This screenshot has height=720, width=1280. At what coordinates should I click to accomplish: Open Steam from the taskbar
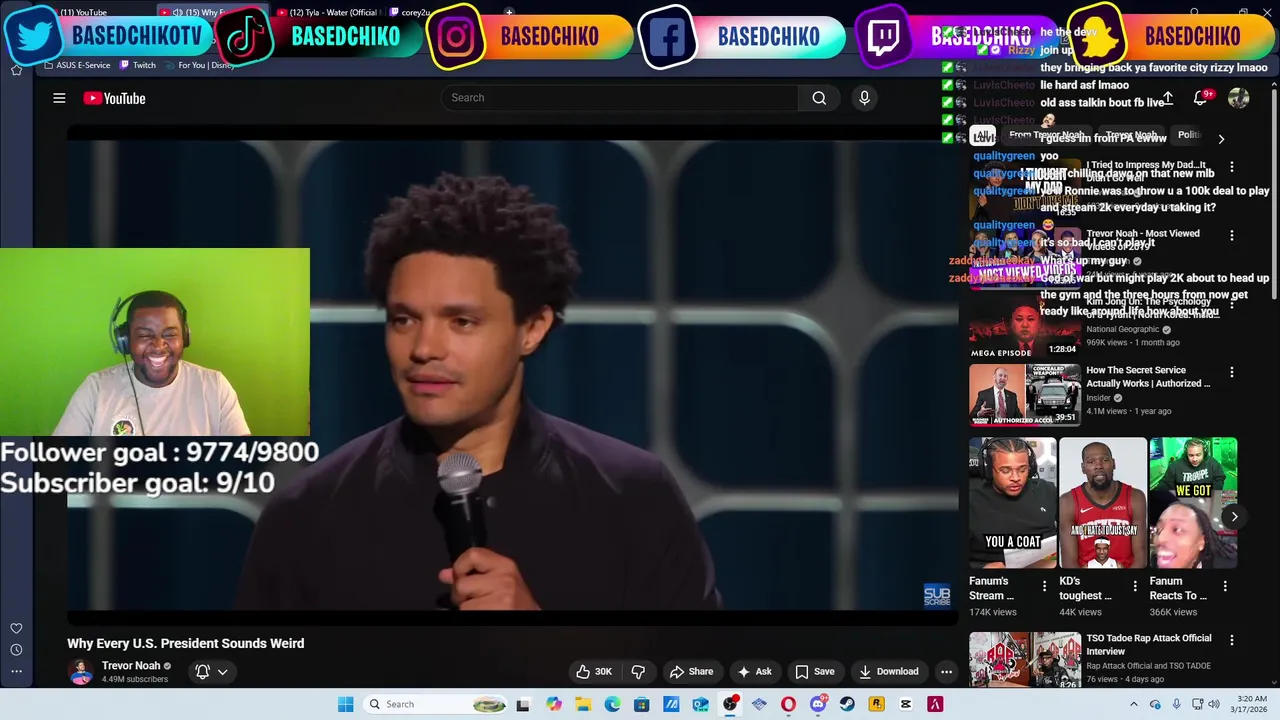tap(847, 704)
